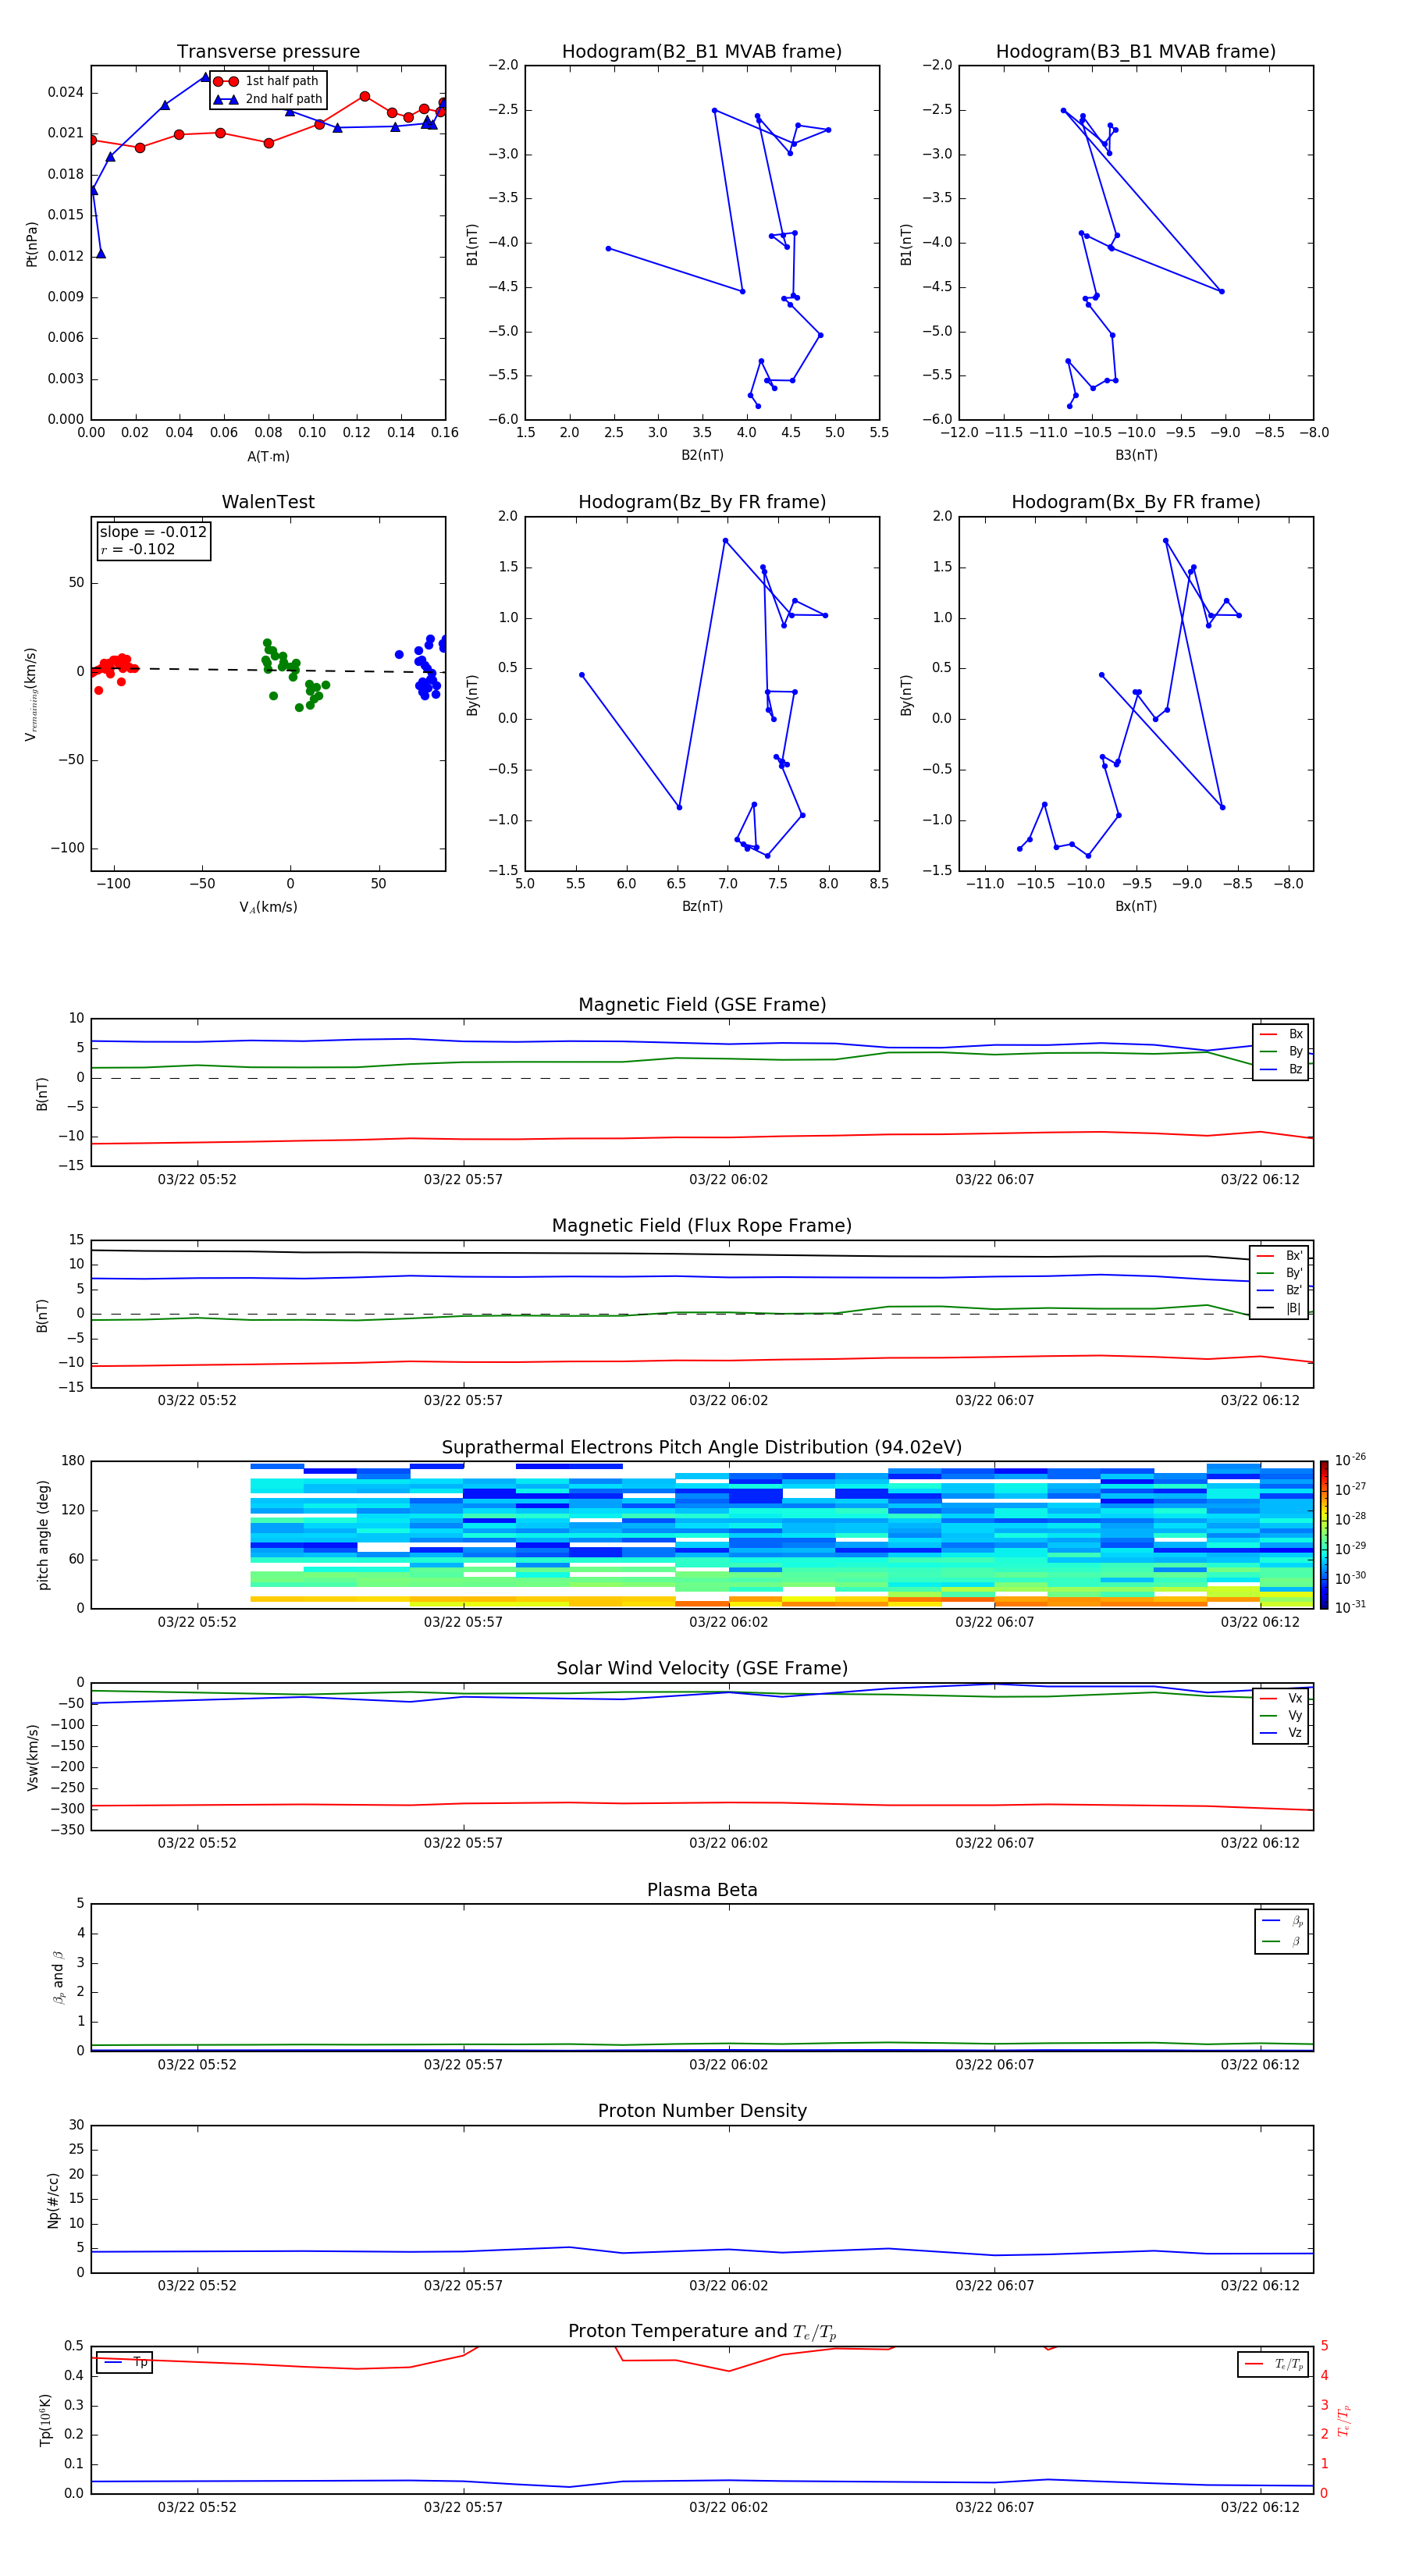Click the 'Magnetic Field (GSE Frame)' title
The image size is (1405, 2576).
[702, 1005]
